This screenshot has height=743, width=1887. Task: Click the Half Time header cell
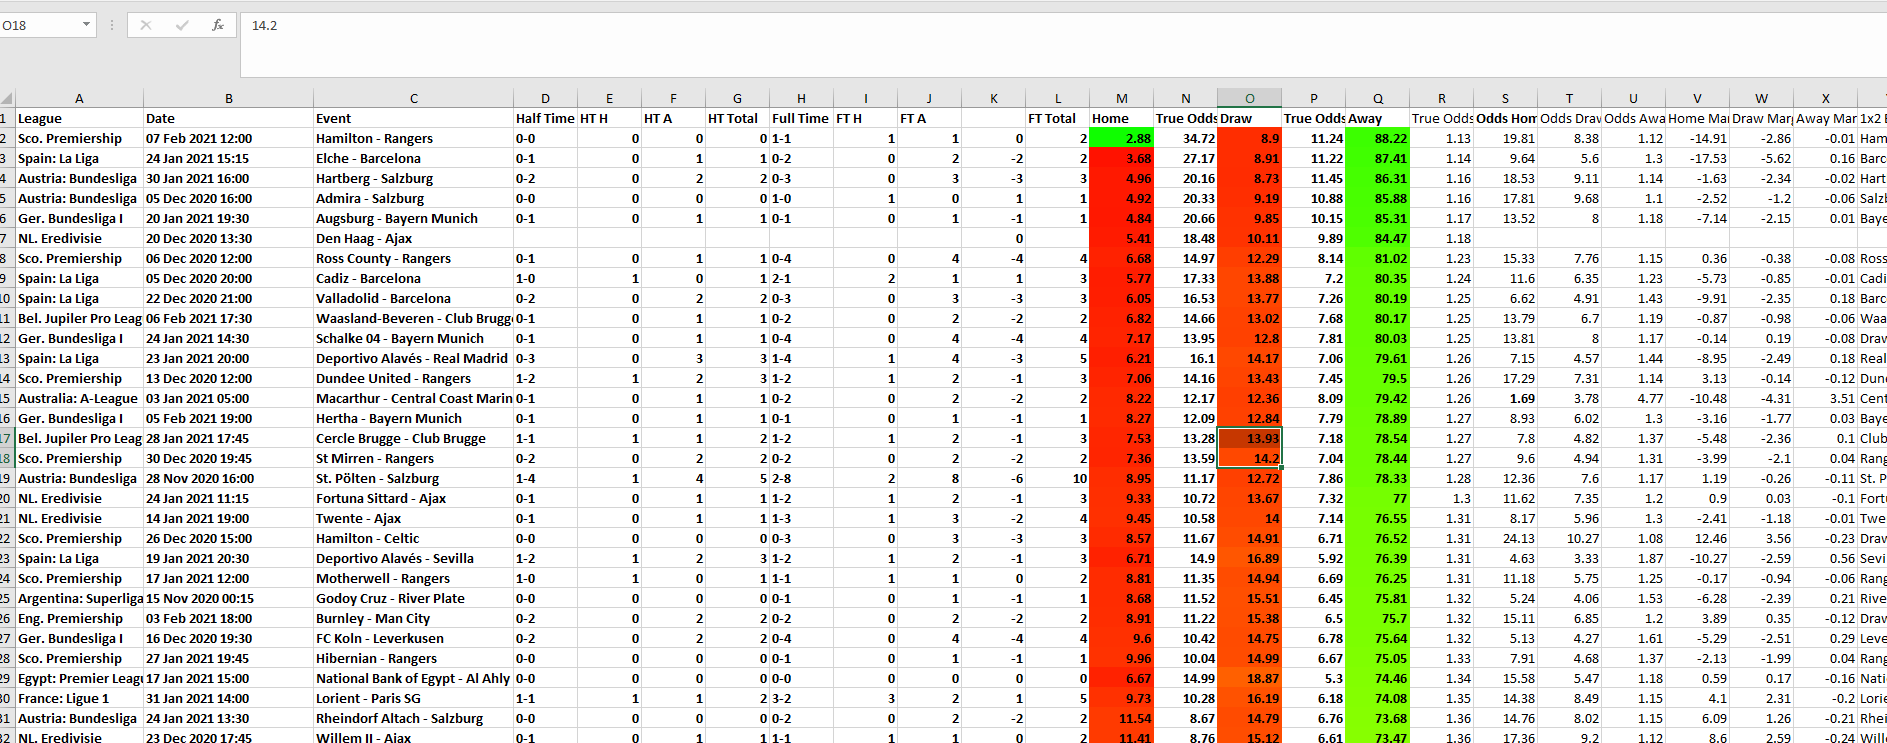(545, 118)
